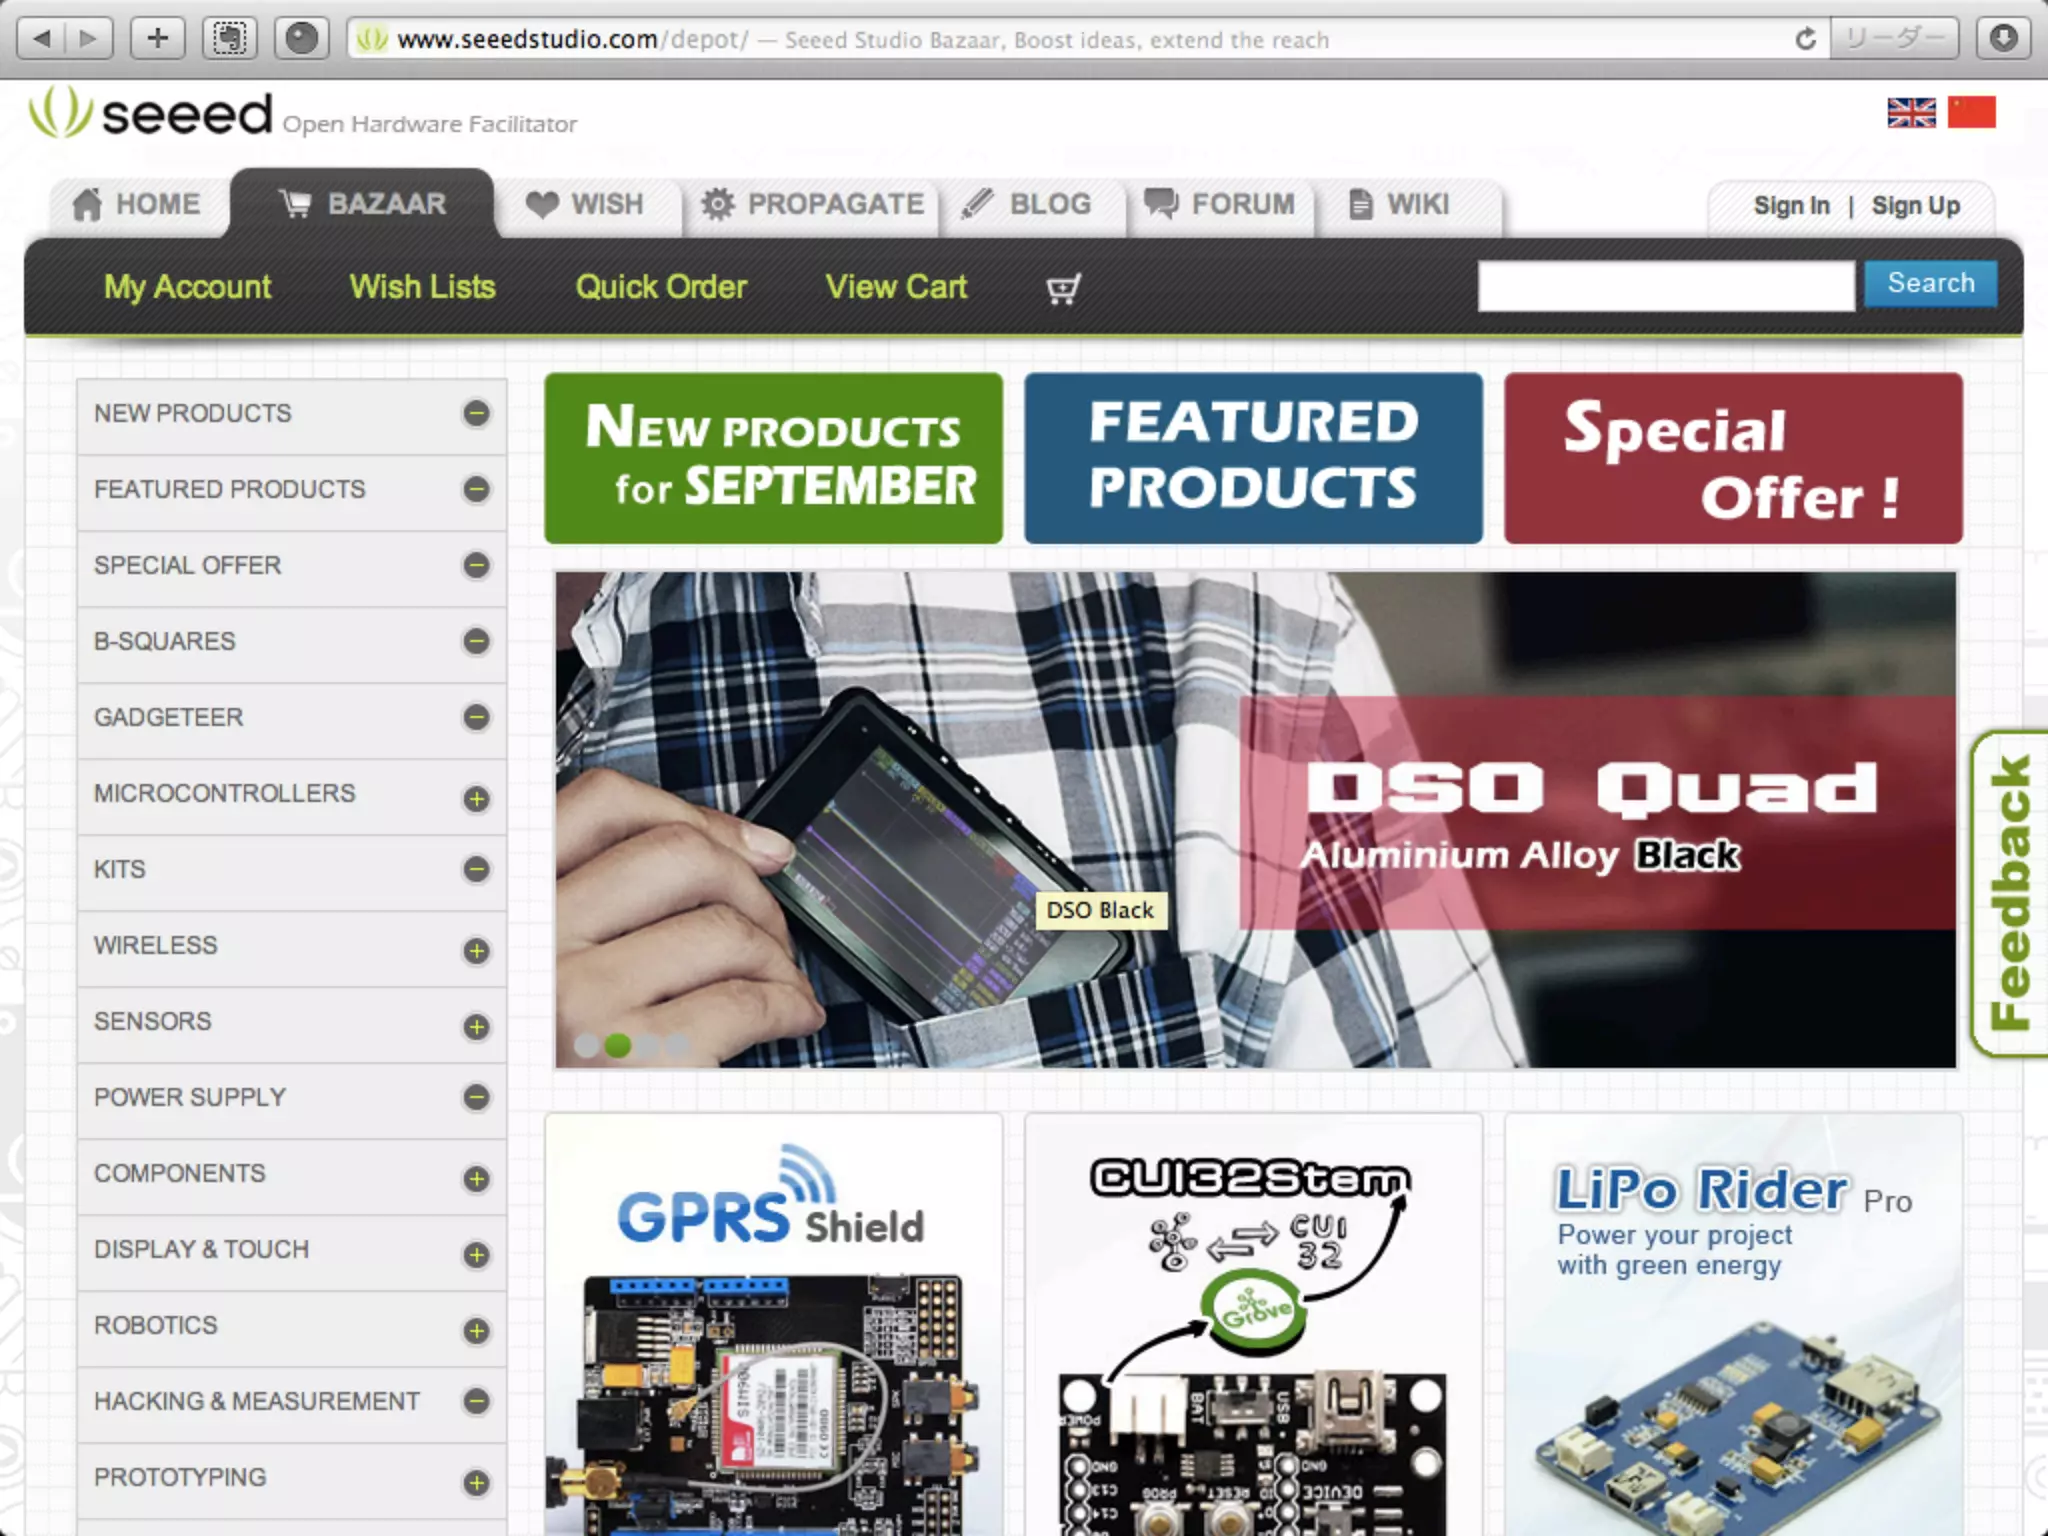
Task: Click the shopping cart icon
Action: 1062,289
